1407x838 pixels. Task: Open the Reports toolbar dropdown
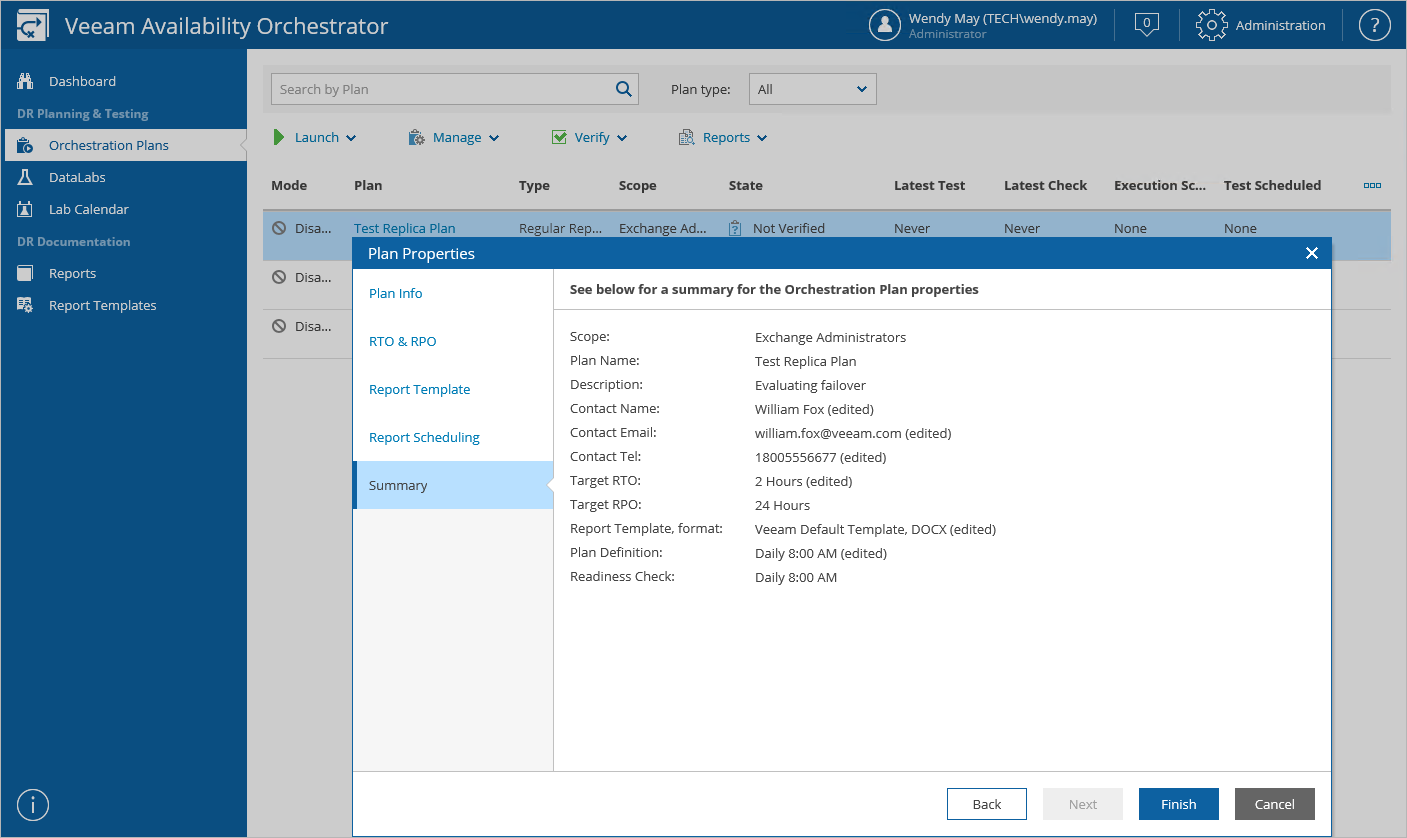click(723, 138)
